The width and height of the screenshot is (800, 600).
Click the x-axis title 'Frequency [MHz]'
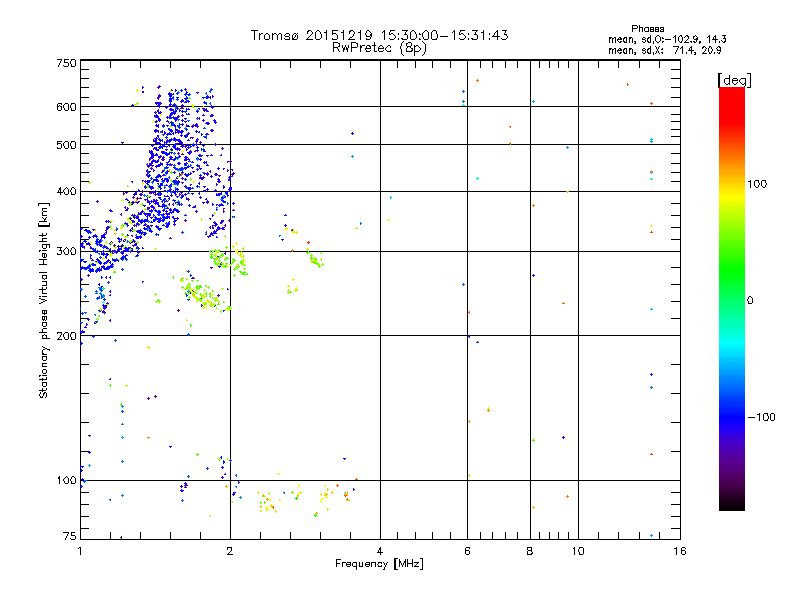pos(379,564)
